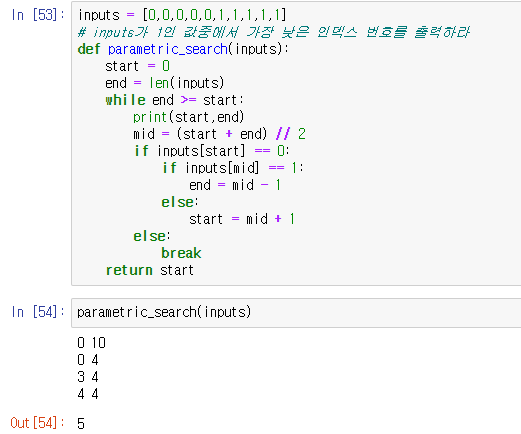Click the In [53] cell prompt label
521x434 pixels.
coord(38,15)
